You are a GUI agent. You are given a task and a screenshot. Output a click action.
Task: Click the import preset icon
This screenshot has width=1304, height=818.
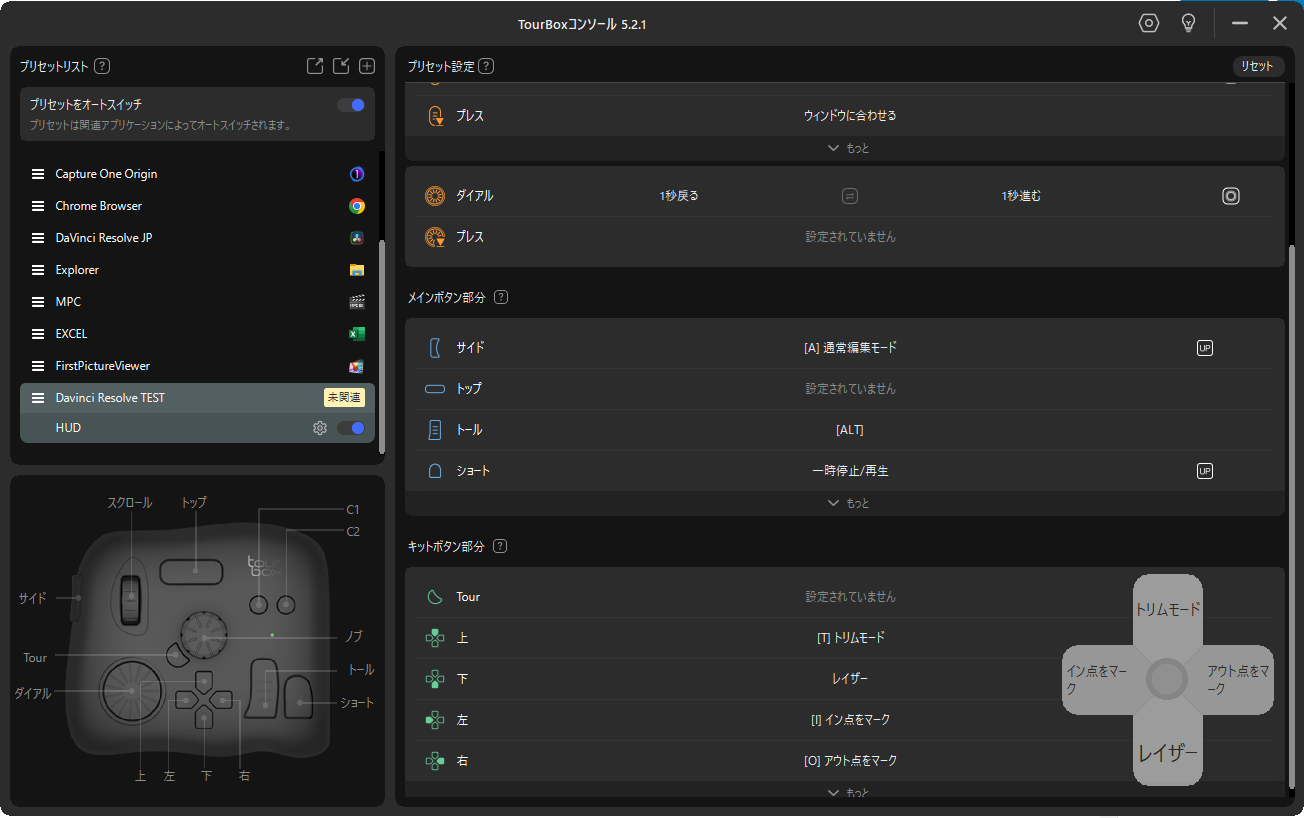pyautogui.click(x=341, y=66)
